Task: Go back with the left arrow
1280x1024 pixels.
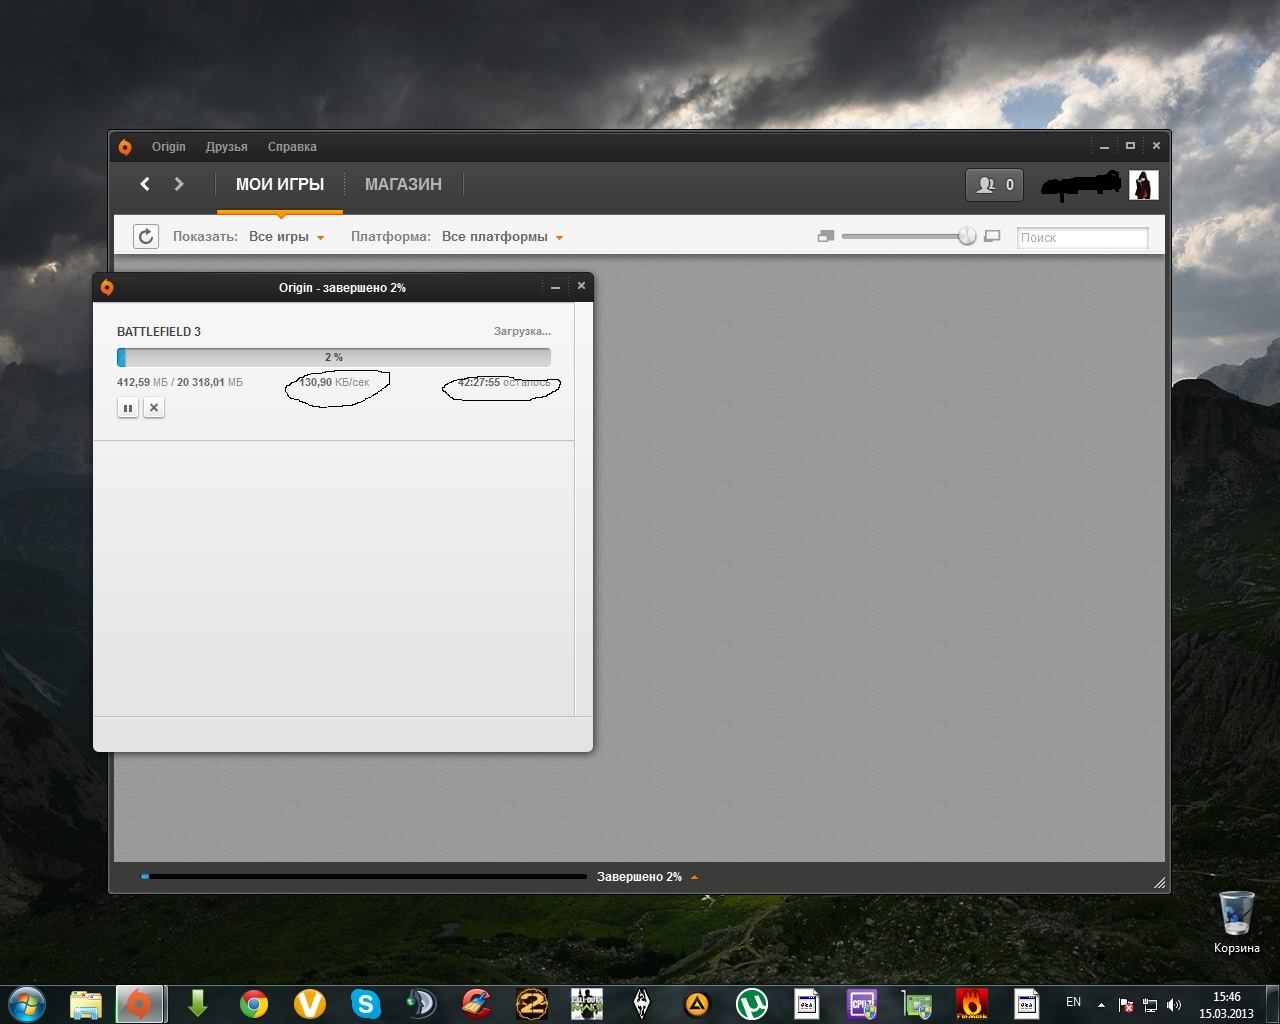Action: (x=145, y=184)
